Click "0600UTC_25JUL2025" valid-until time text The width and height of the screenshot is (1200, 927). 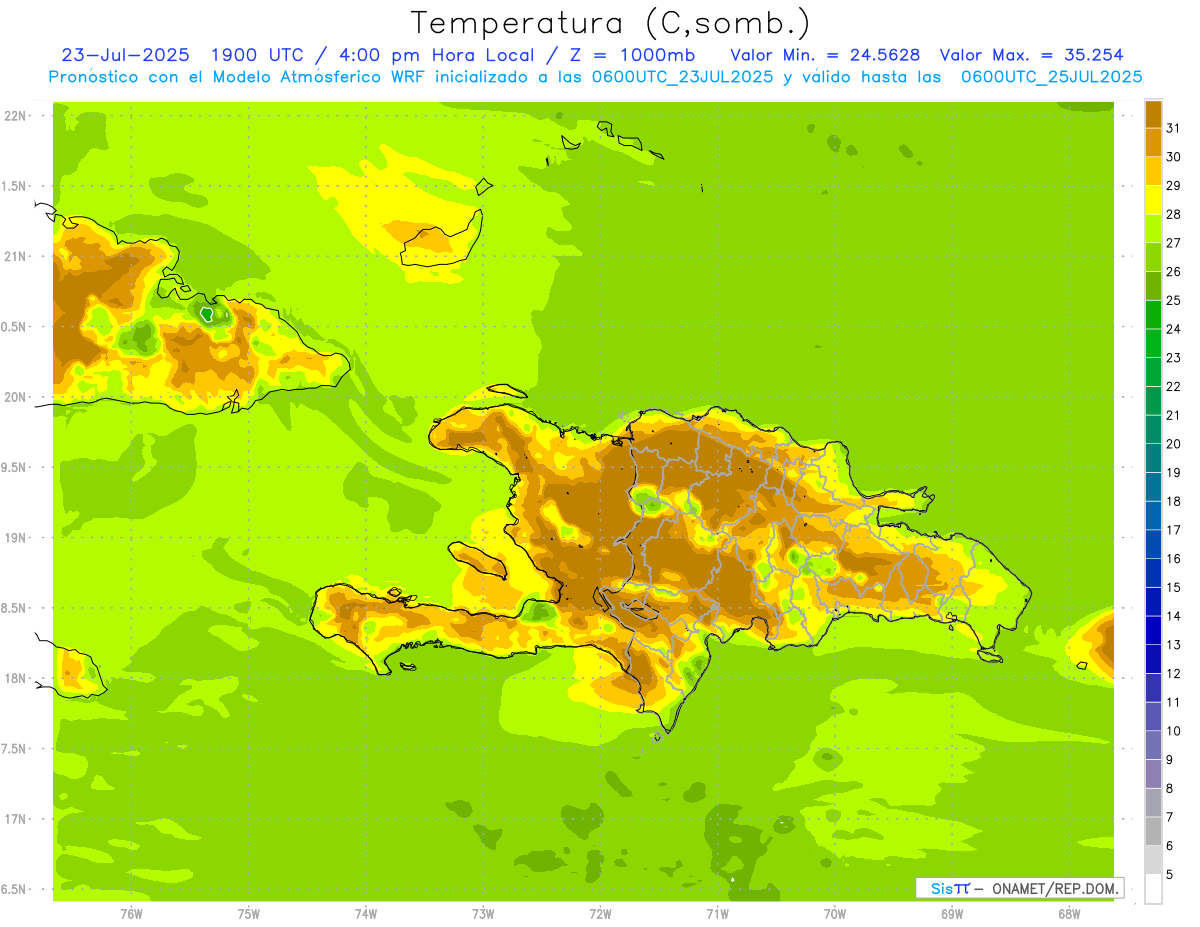pos(1051,77)
